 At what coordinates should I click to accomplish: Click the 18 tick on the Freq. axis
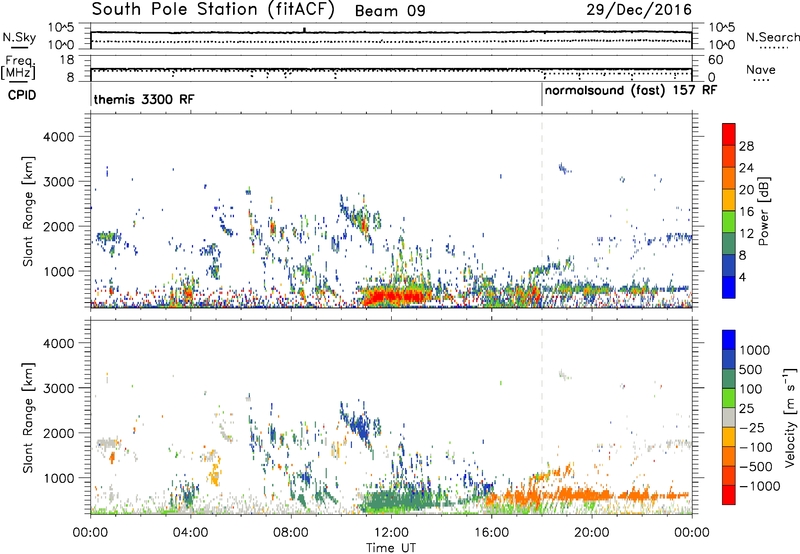click(68, 60)
